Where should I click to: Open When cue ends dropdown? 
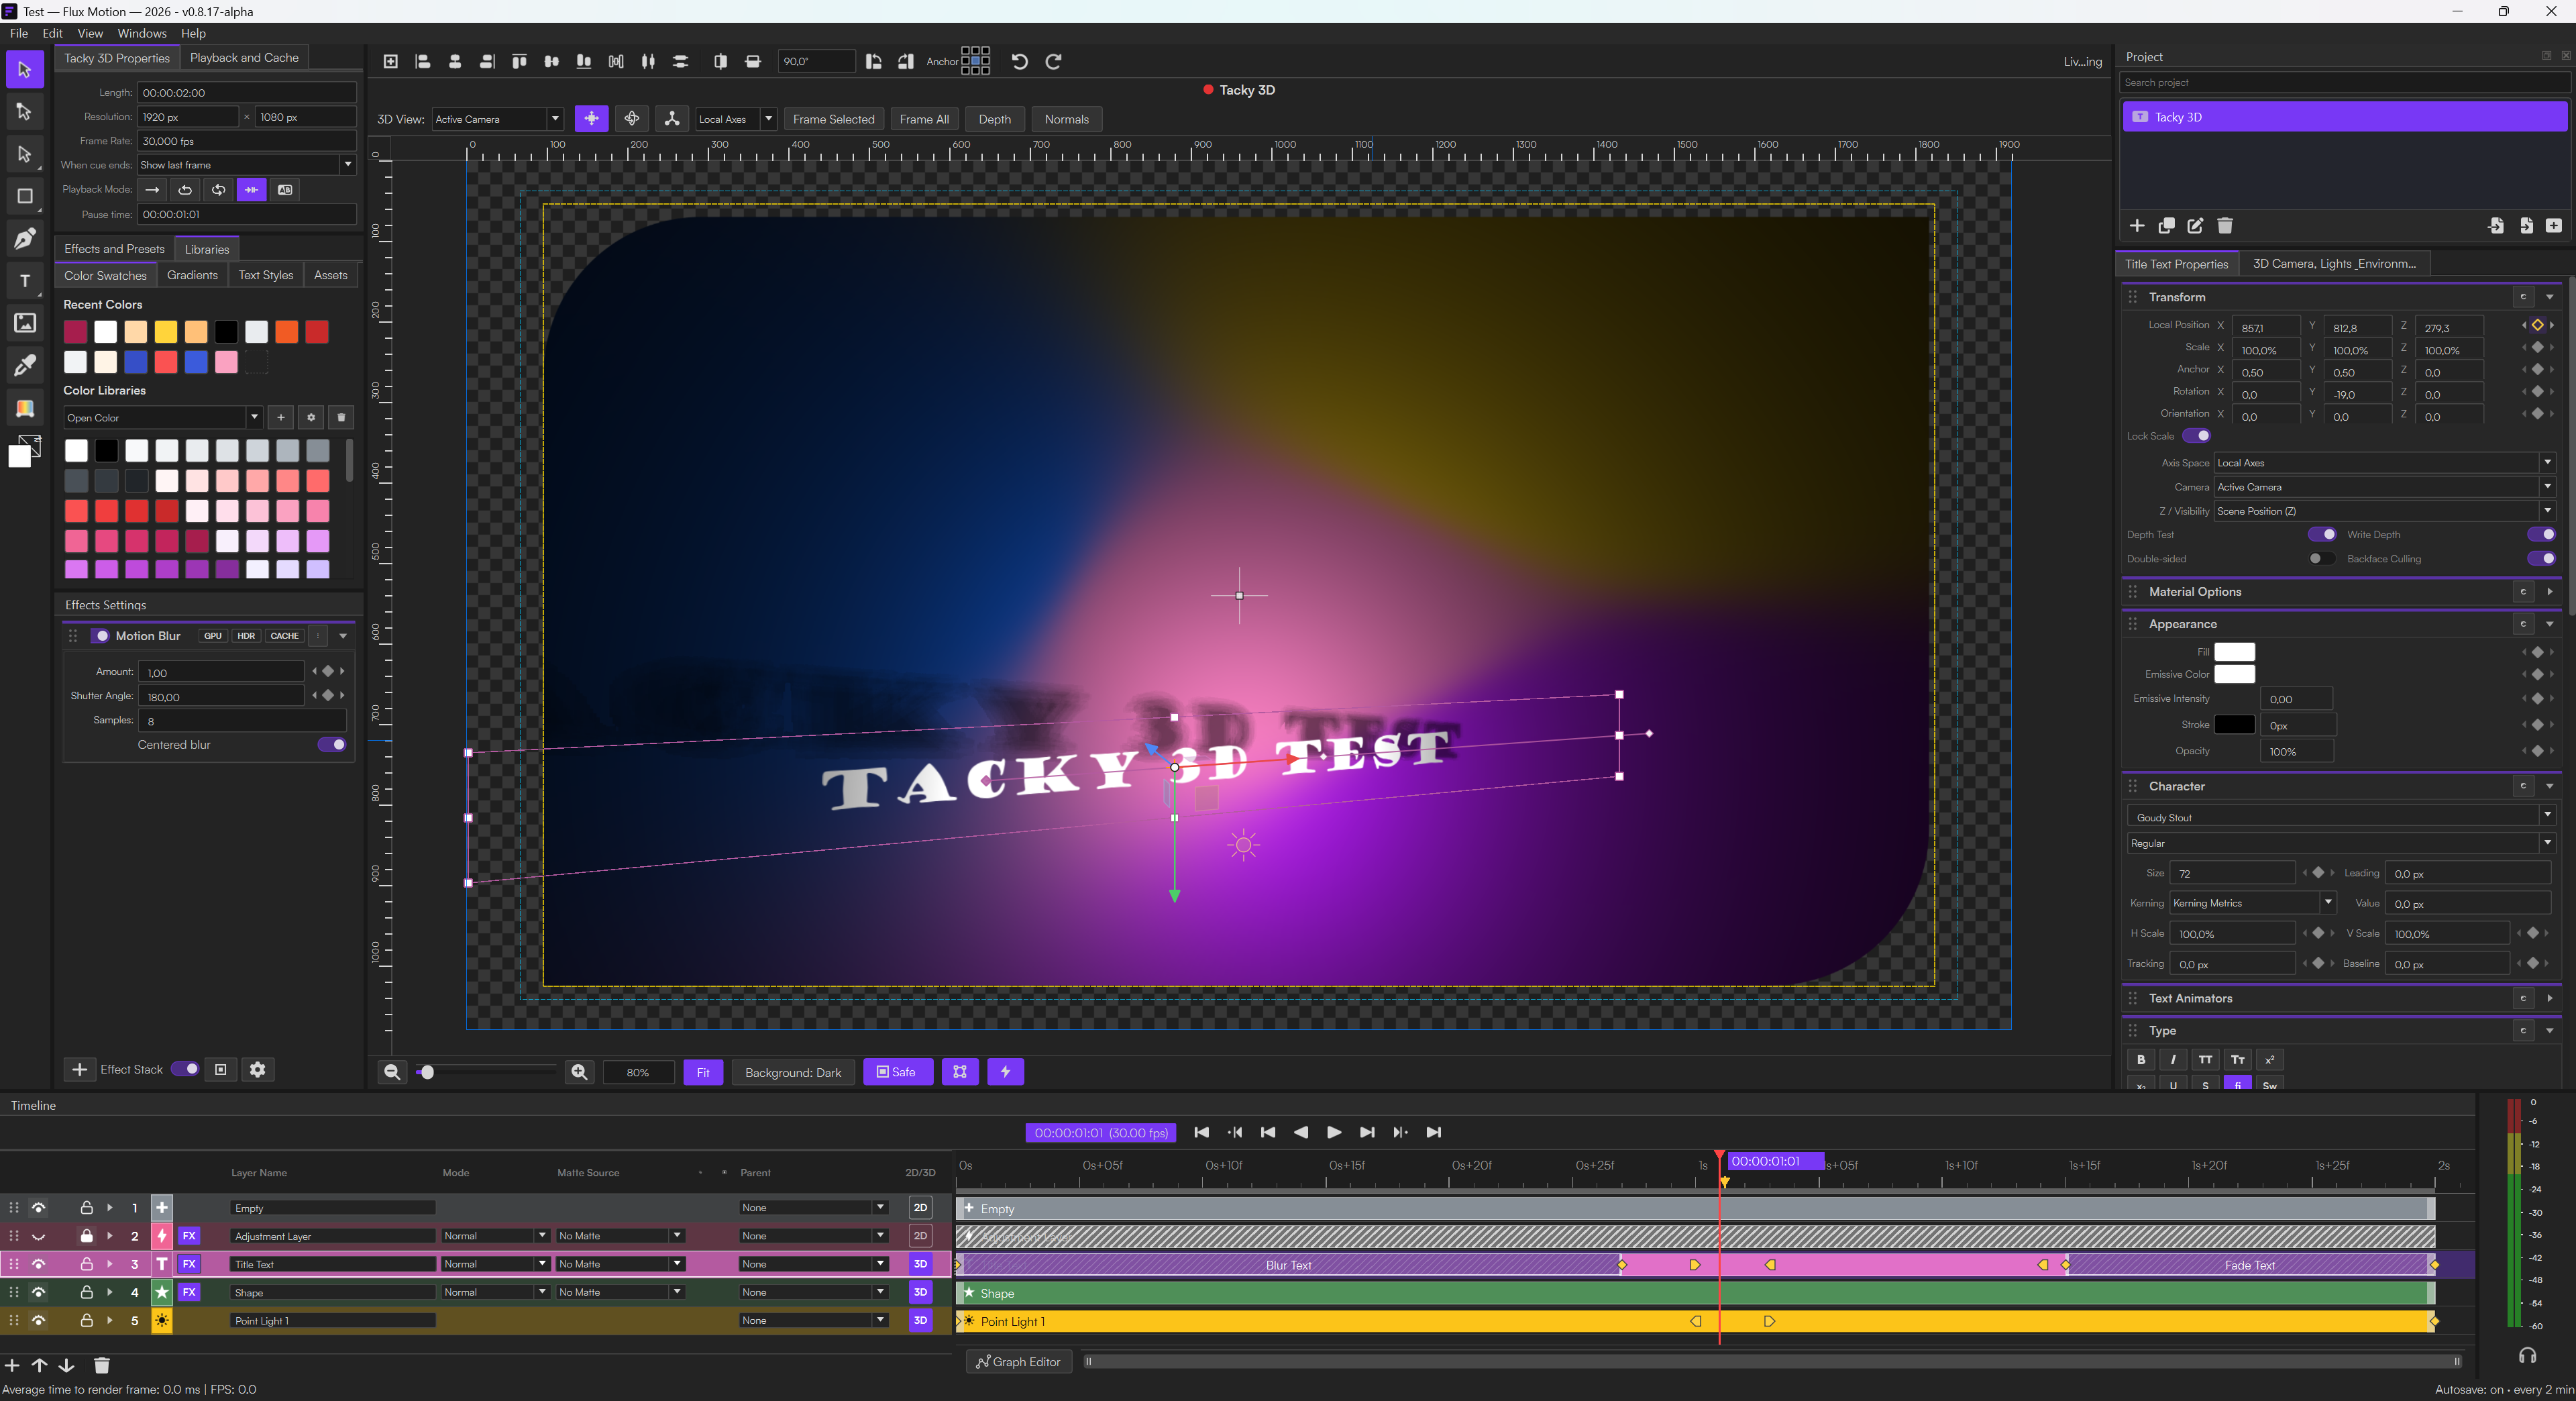pyautogui.click(x=246, y=165)
